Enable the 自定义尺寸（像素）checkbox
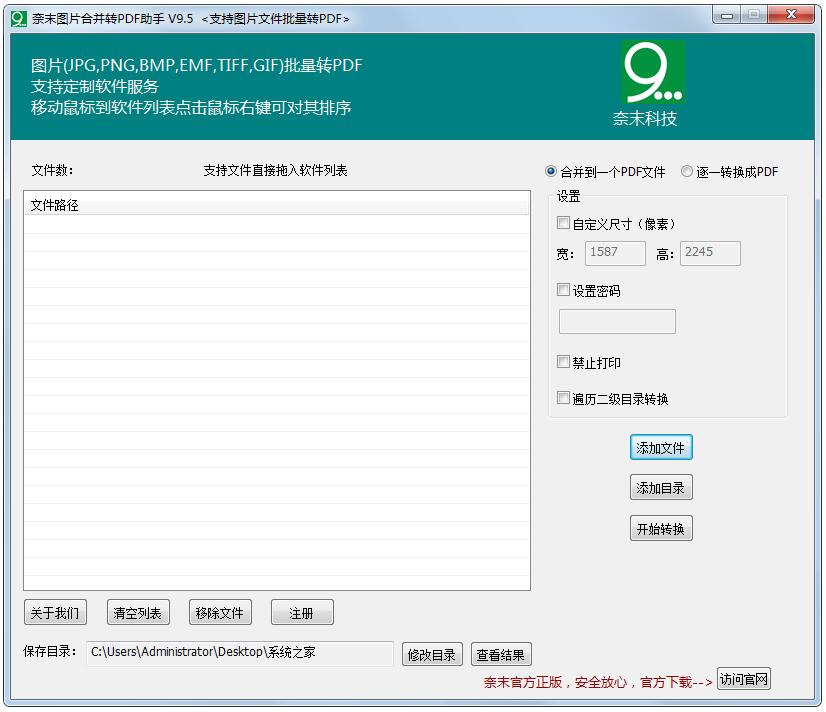The width and height of the screenshot is (826, 712). point(563,223)
